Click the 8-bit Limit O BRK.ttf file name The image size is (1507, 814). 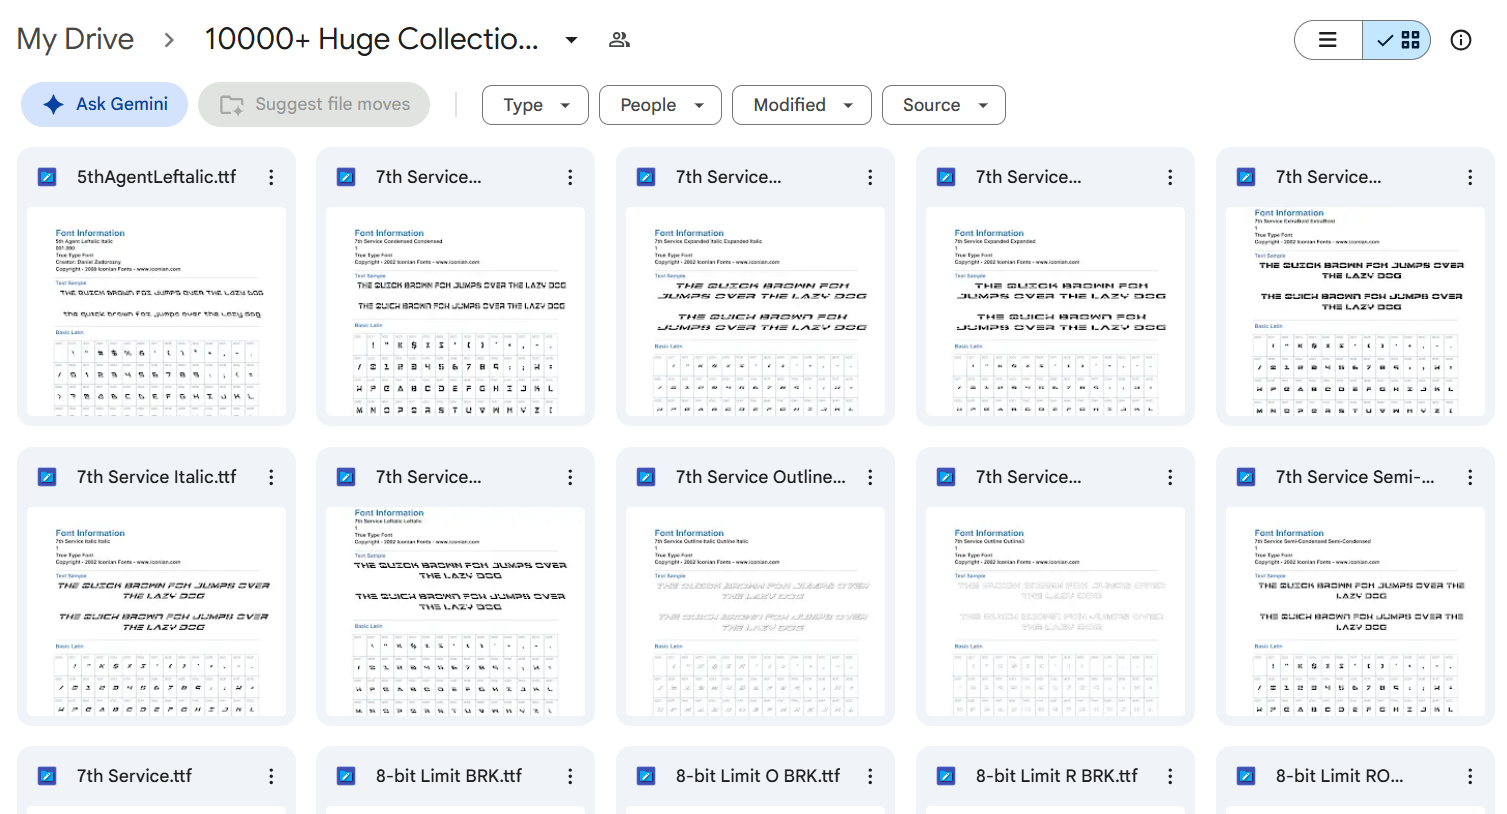pos(758,776)
